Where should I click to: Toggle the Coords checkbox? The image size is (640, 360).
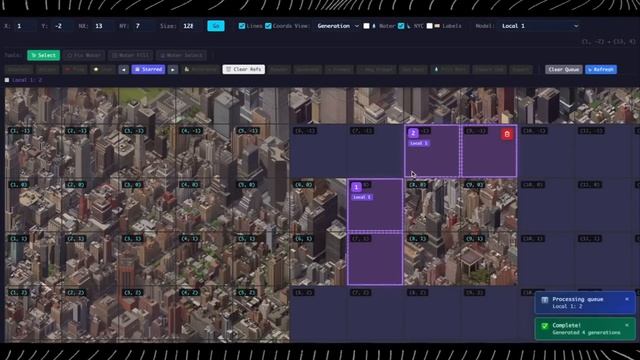click(268, 26)
